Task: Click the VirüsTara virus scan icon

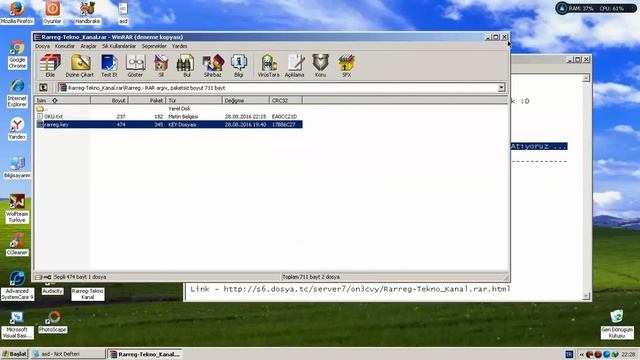Action: (269, 65)
